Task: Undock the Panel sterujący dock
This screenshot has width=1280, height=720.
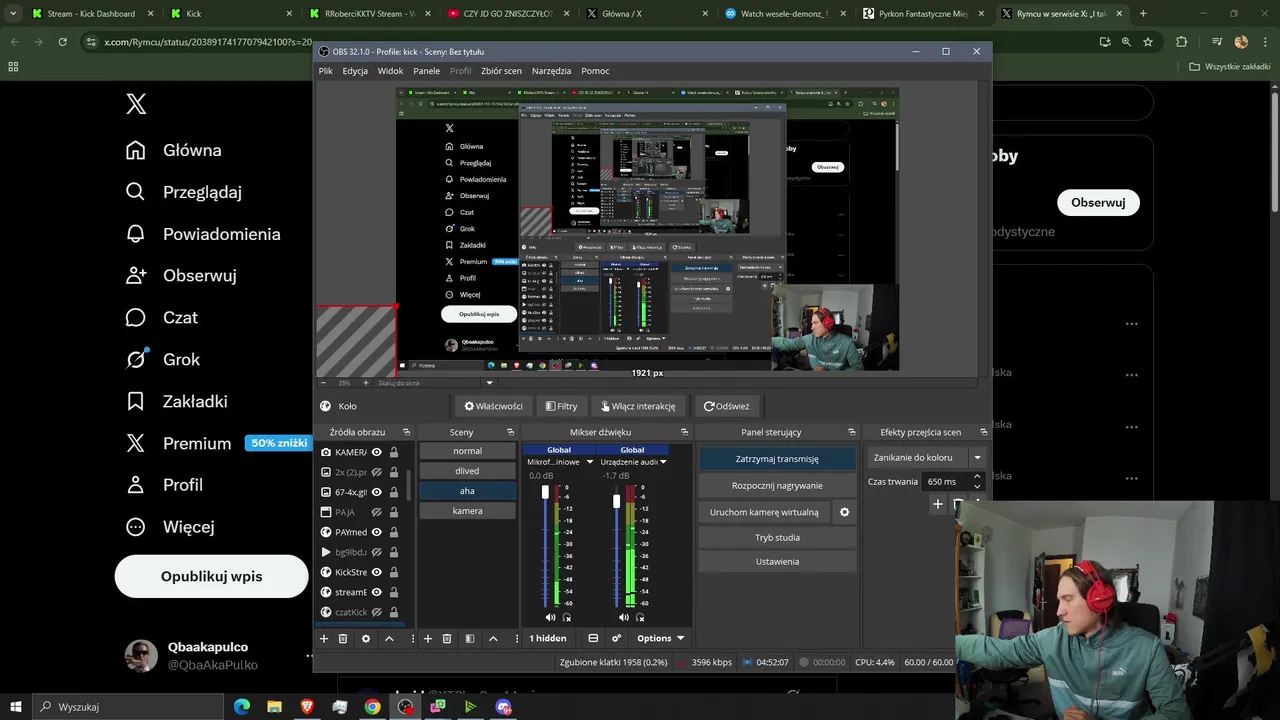Action: [852, 432]
